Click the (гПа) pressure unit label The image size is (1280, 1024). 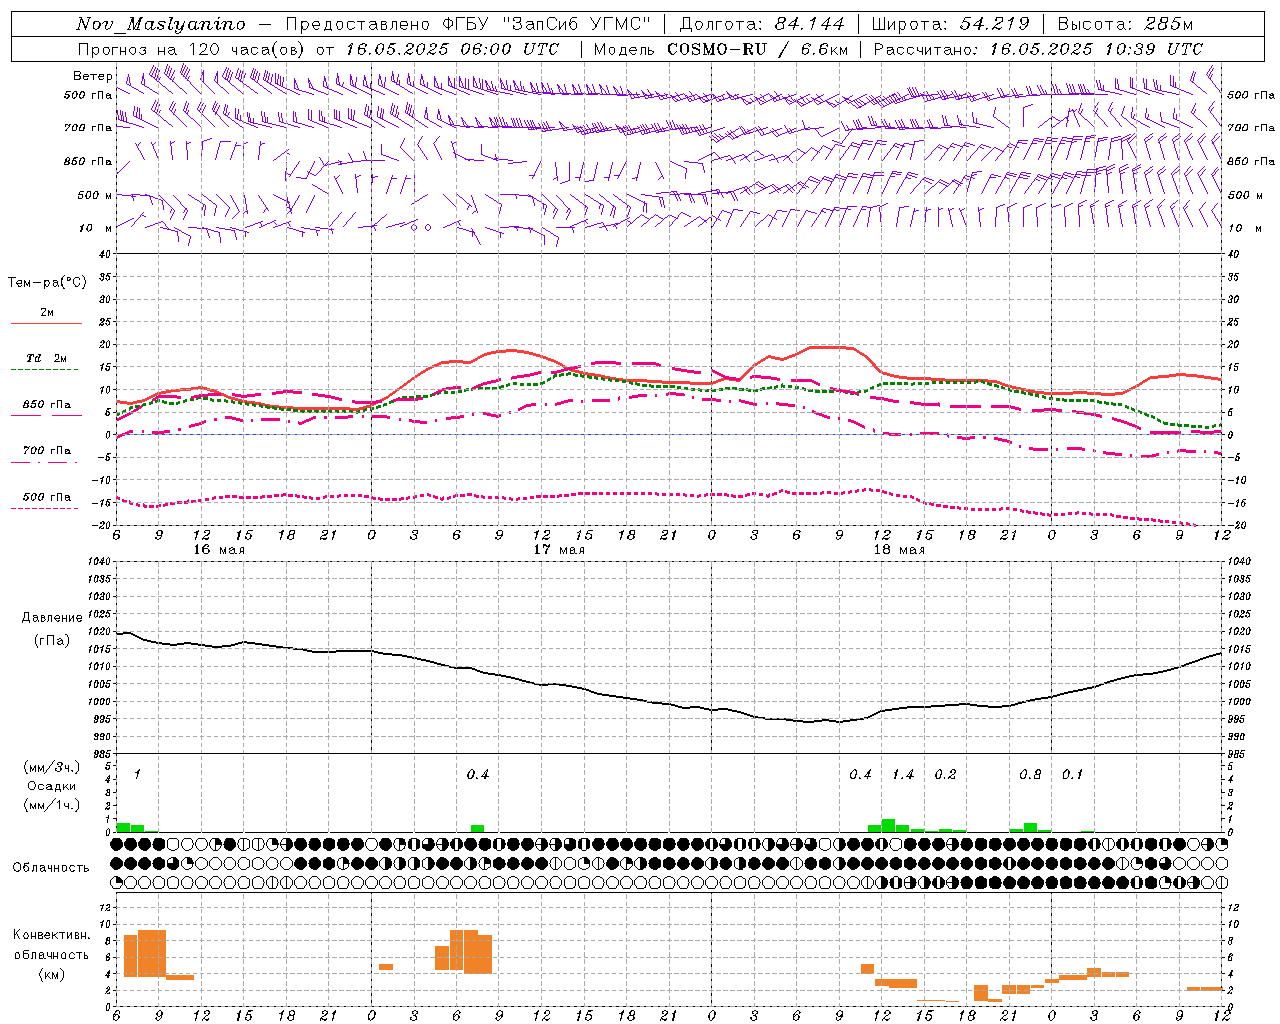(52, 641)
